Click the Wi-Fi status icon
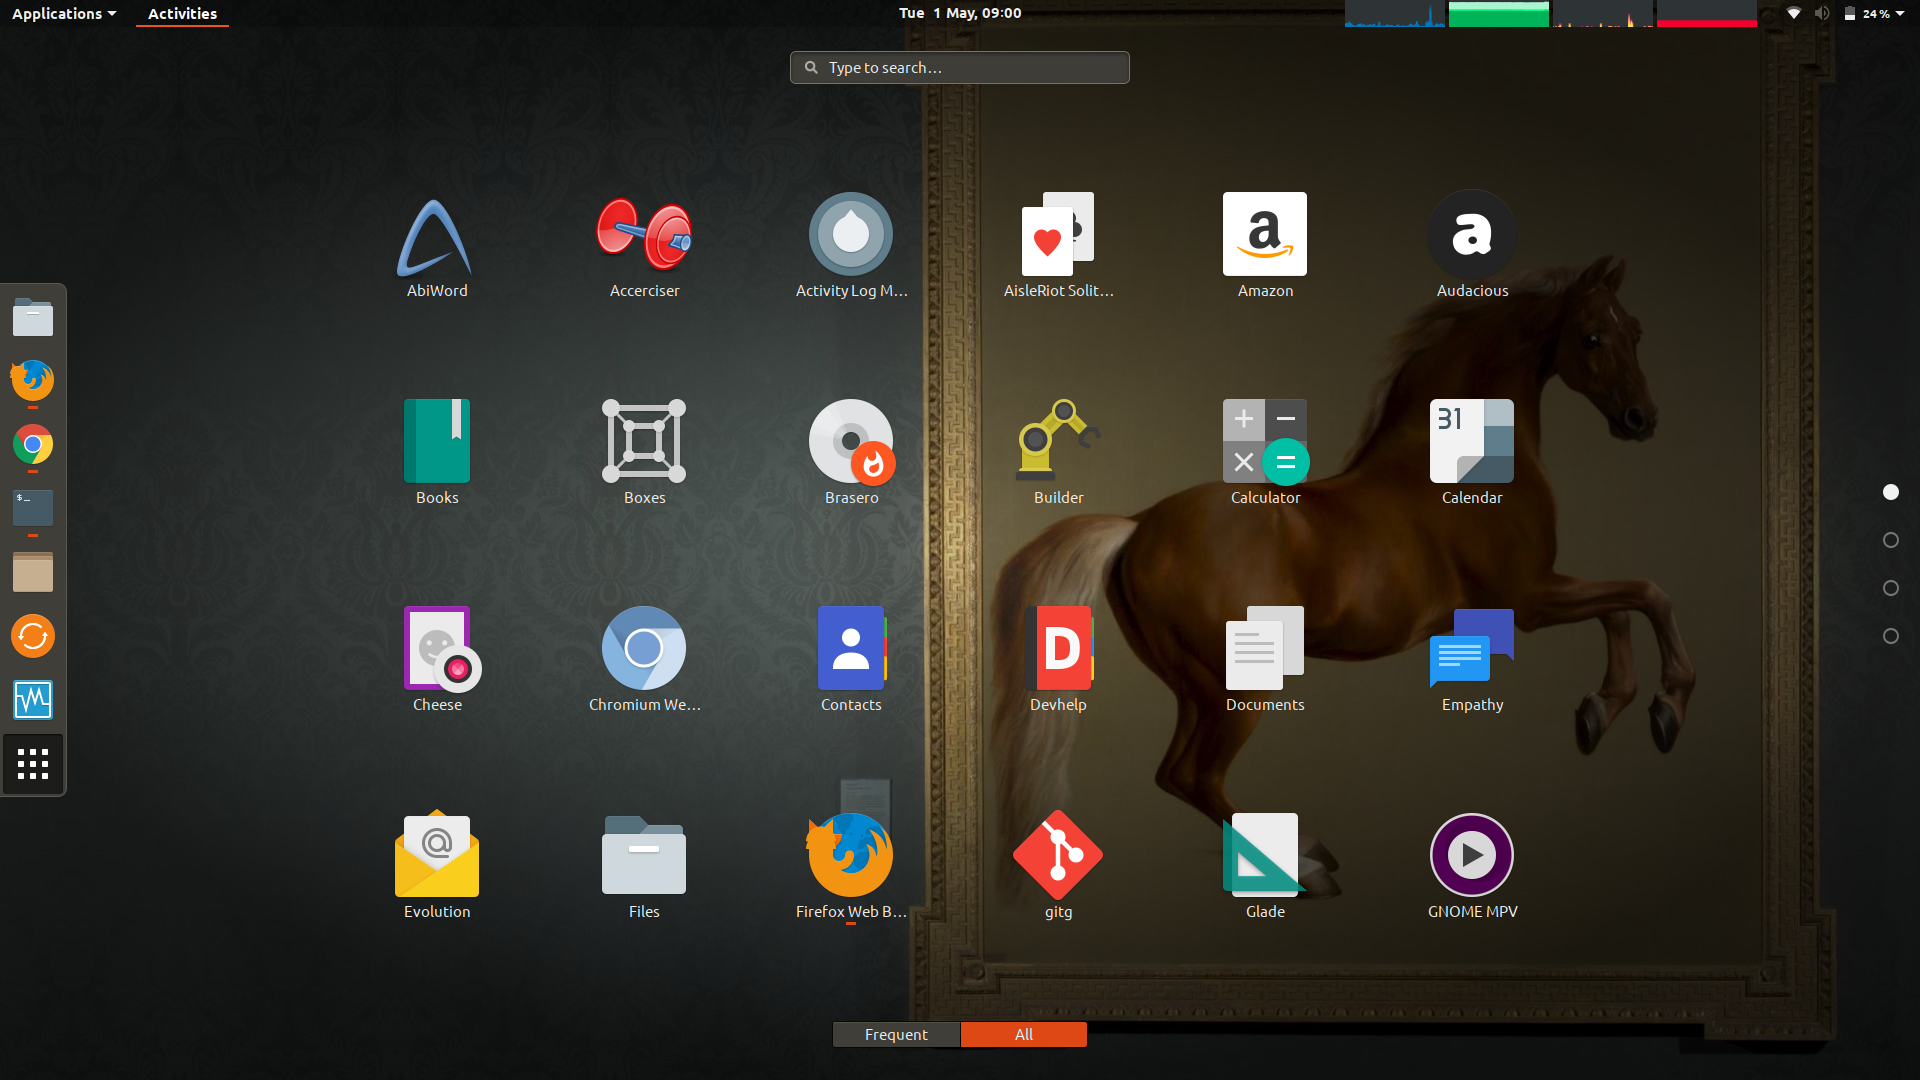1920x1080 pixels. point(1794,13)
